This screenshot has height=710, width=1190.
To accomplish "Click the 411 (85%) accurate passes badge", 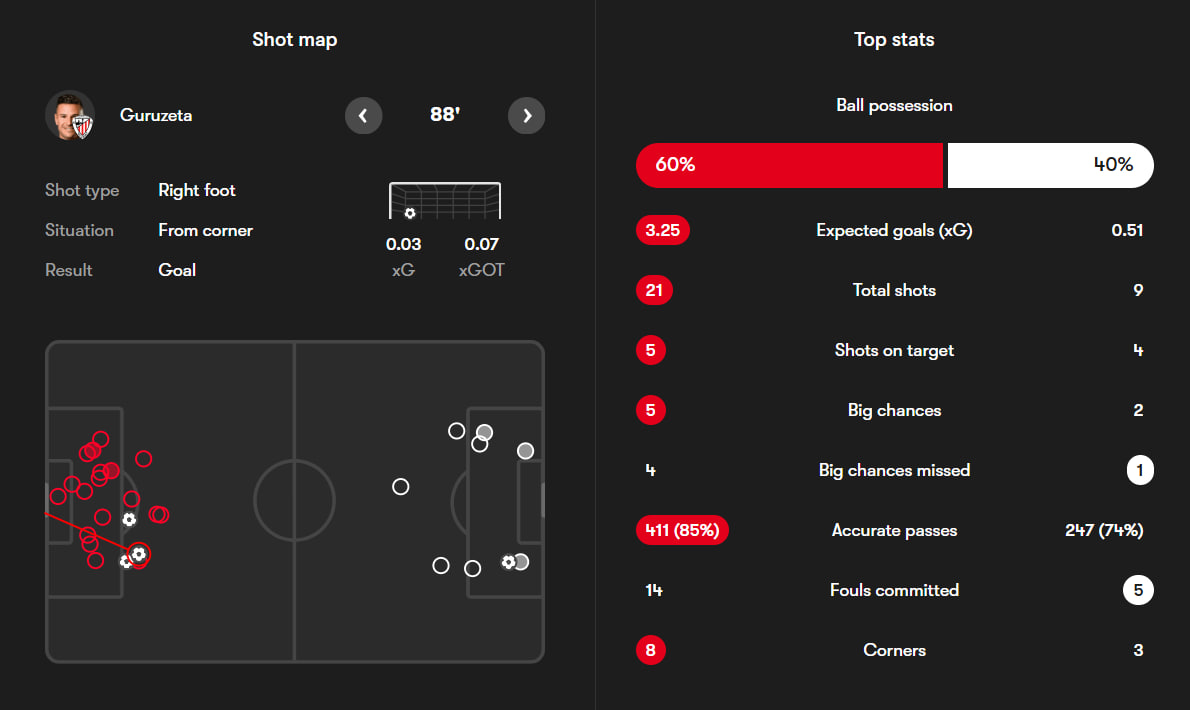I will (x=682, y=530).
